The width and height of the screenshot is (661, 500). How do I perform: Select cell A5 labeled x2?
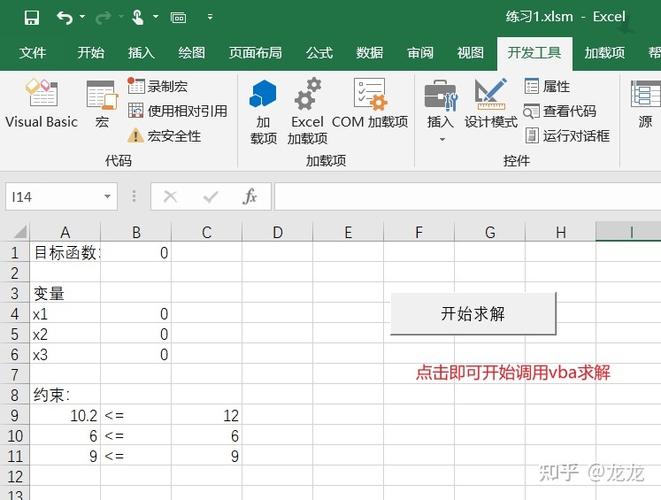[x=65, y=334]
